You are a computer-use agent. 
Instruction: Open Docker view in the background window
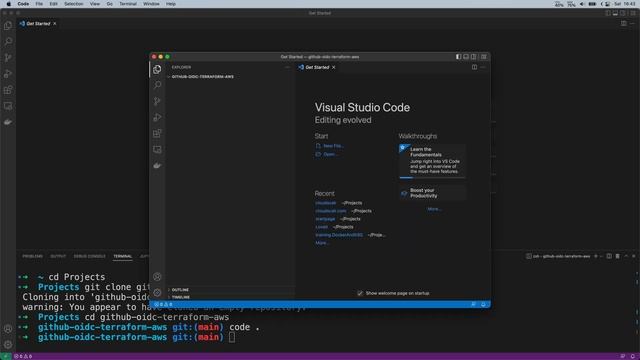tap(8, 122)
